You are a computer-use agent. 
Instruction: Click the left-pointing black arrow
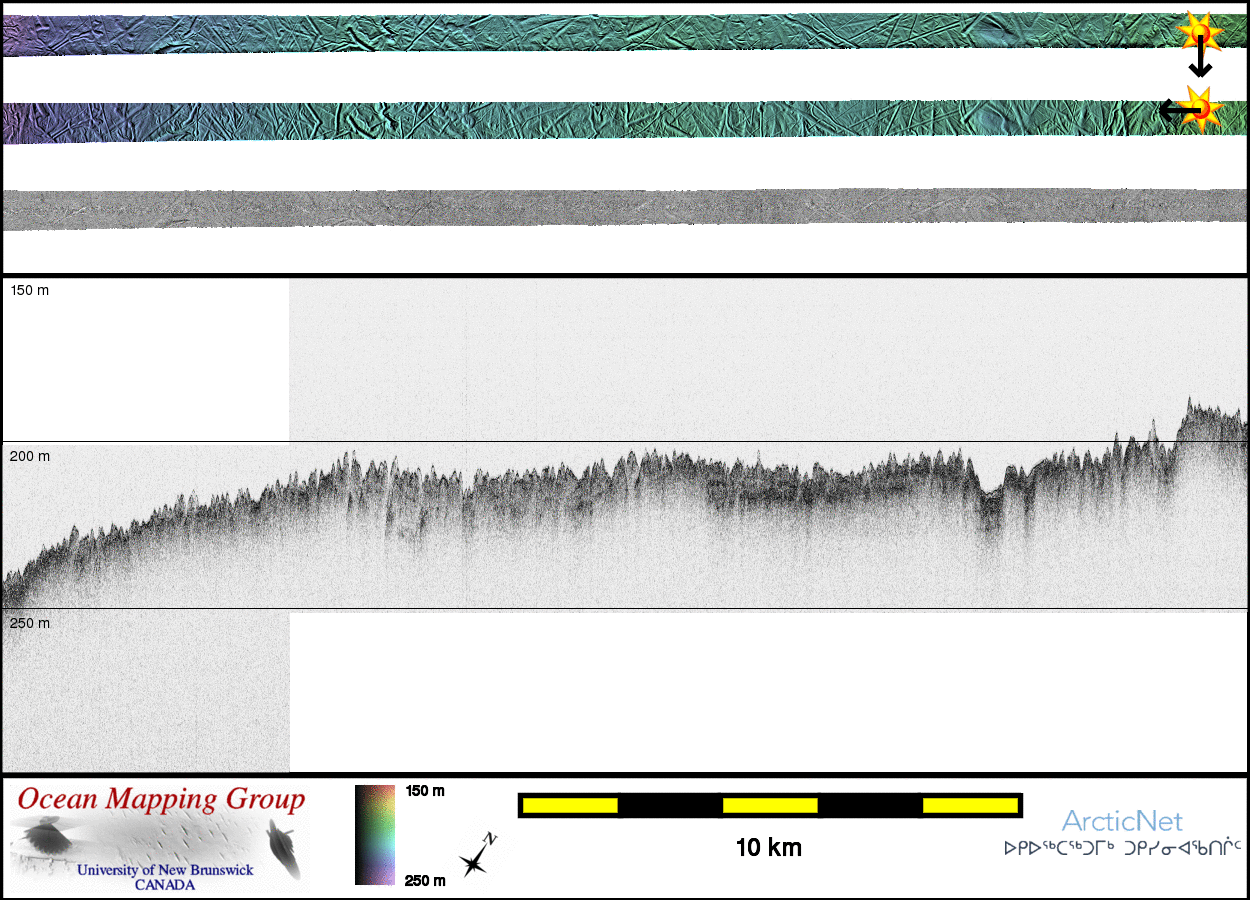pos(1172,110)
